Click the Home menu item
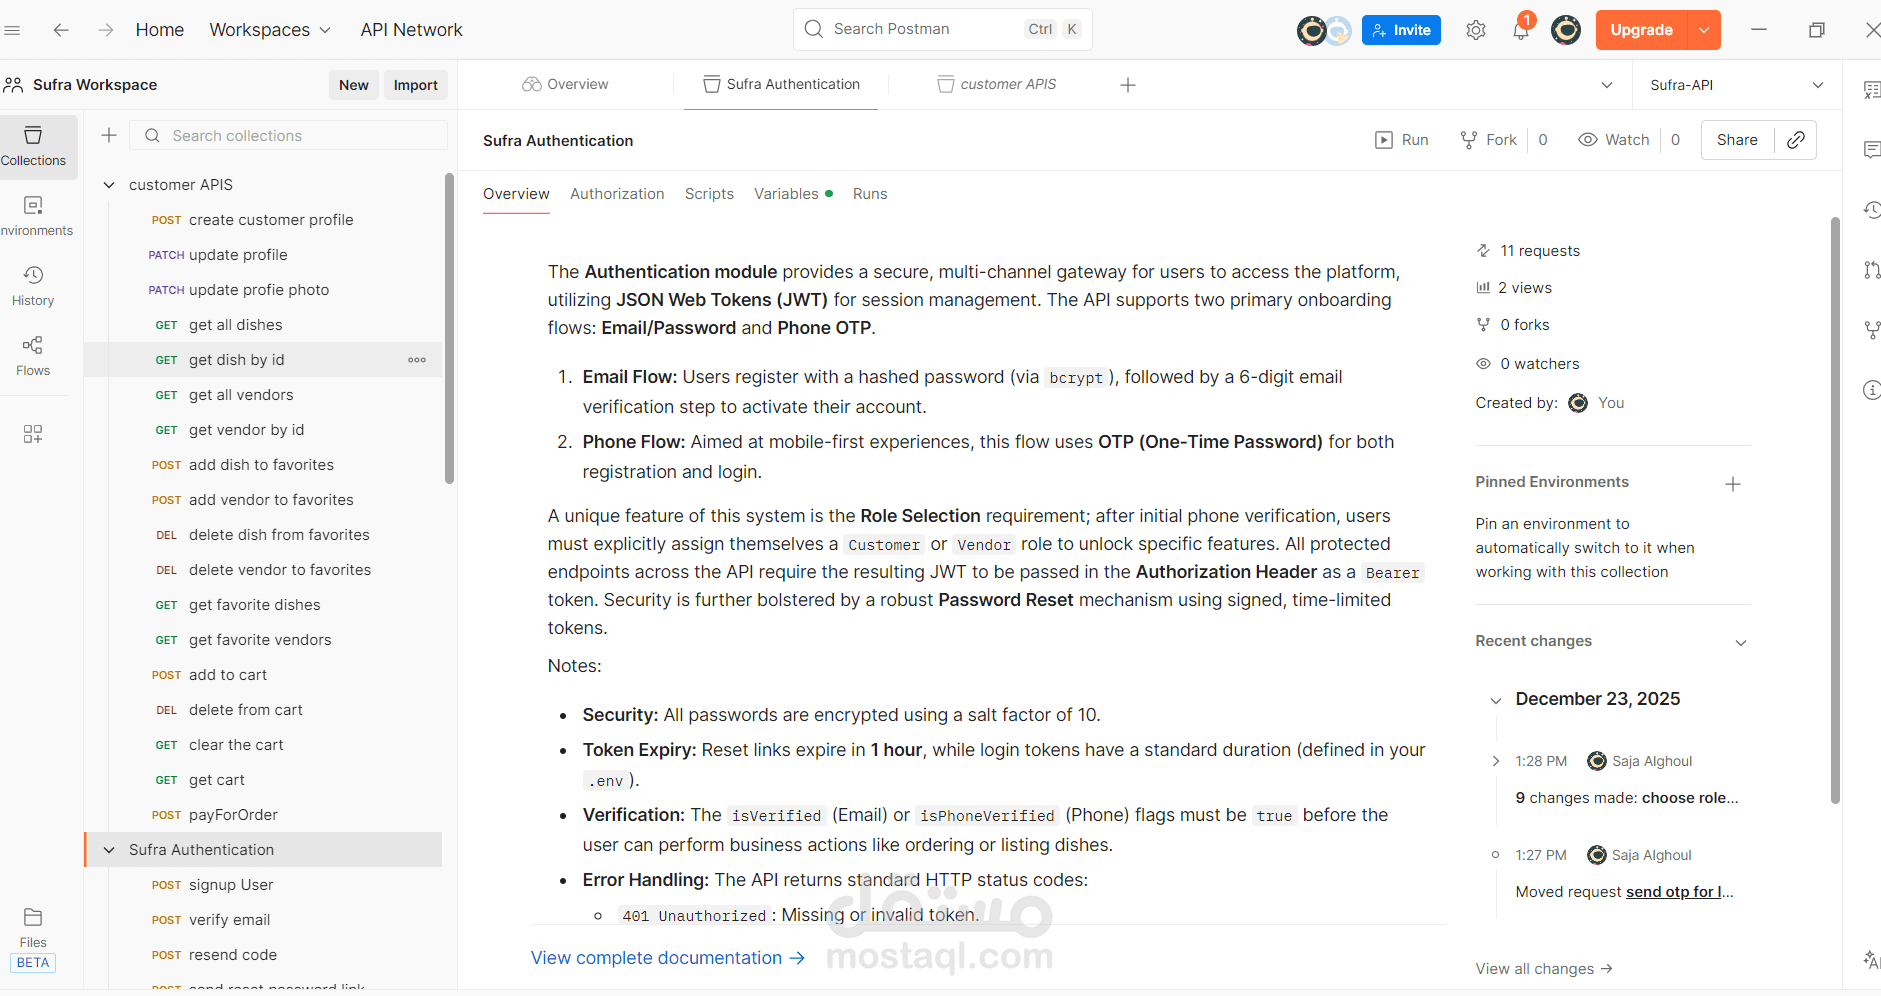Screen dimensions: 1881x996 coord(160,30)
